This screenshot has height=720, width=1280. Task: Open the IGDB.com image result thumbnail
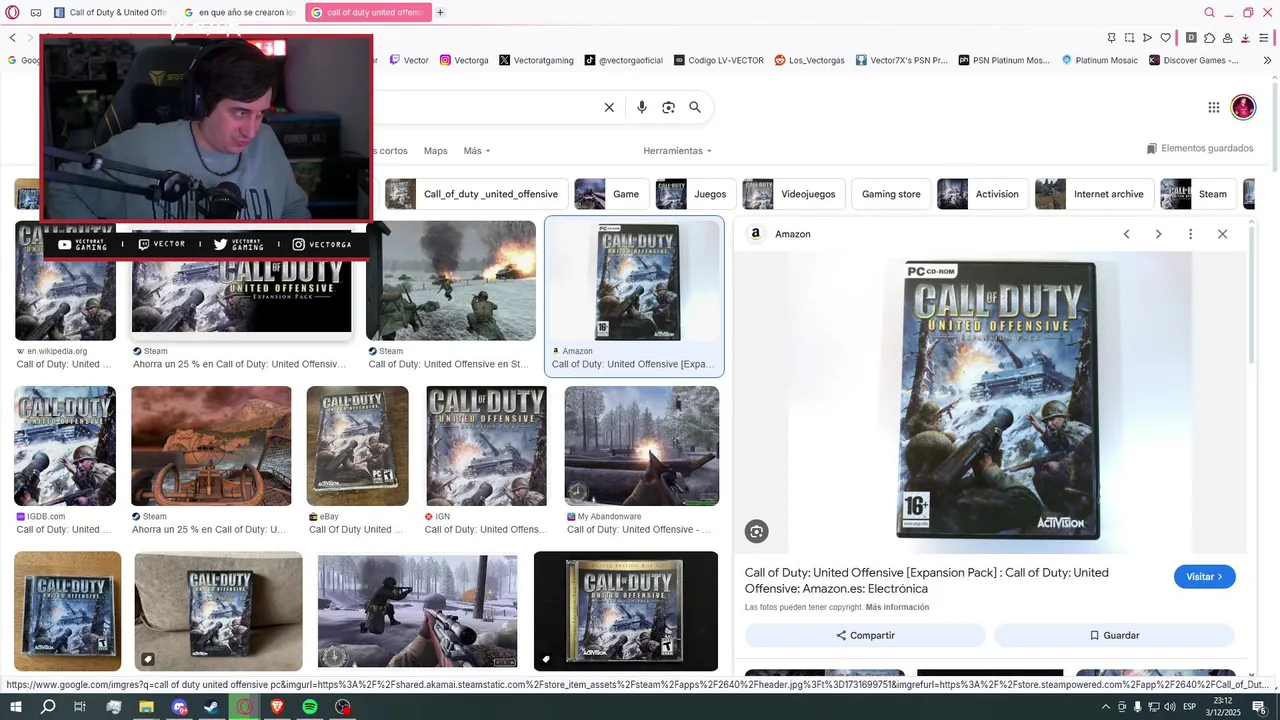(x=65, y=446)
